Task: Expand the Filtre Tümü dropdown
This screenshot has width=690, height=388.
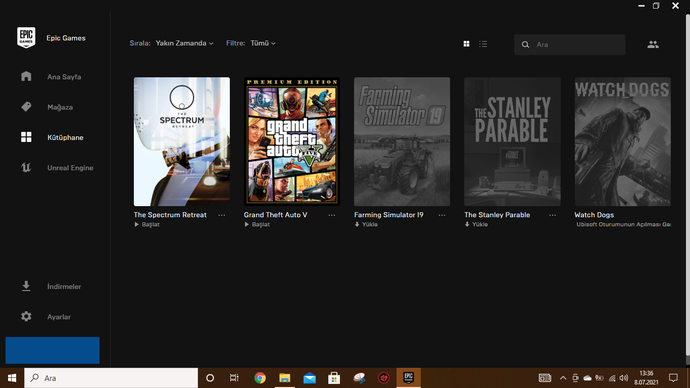Action: [x=263, y=43]
